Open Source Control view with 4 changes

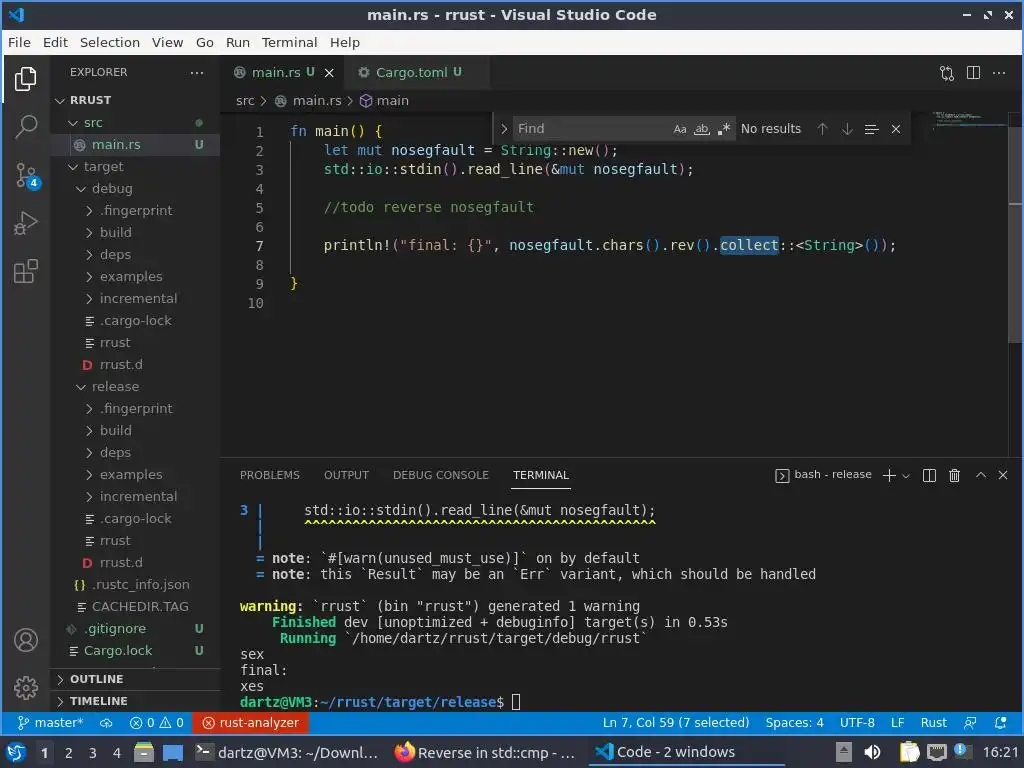26,175
